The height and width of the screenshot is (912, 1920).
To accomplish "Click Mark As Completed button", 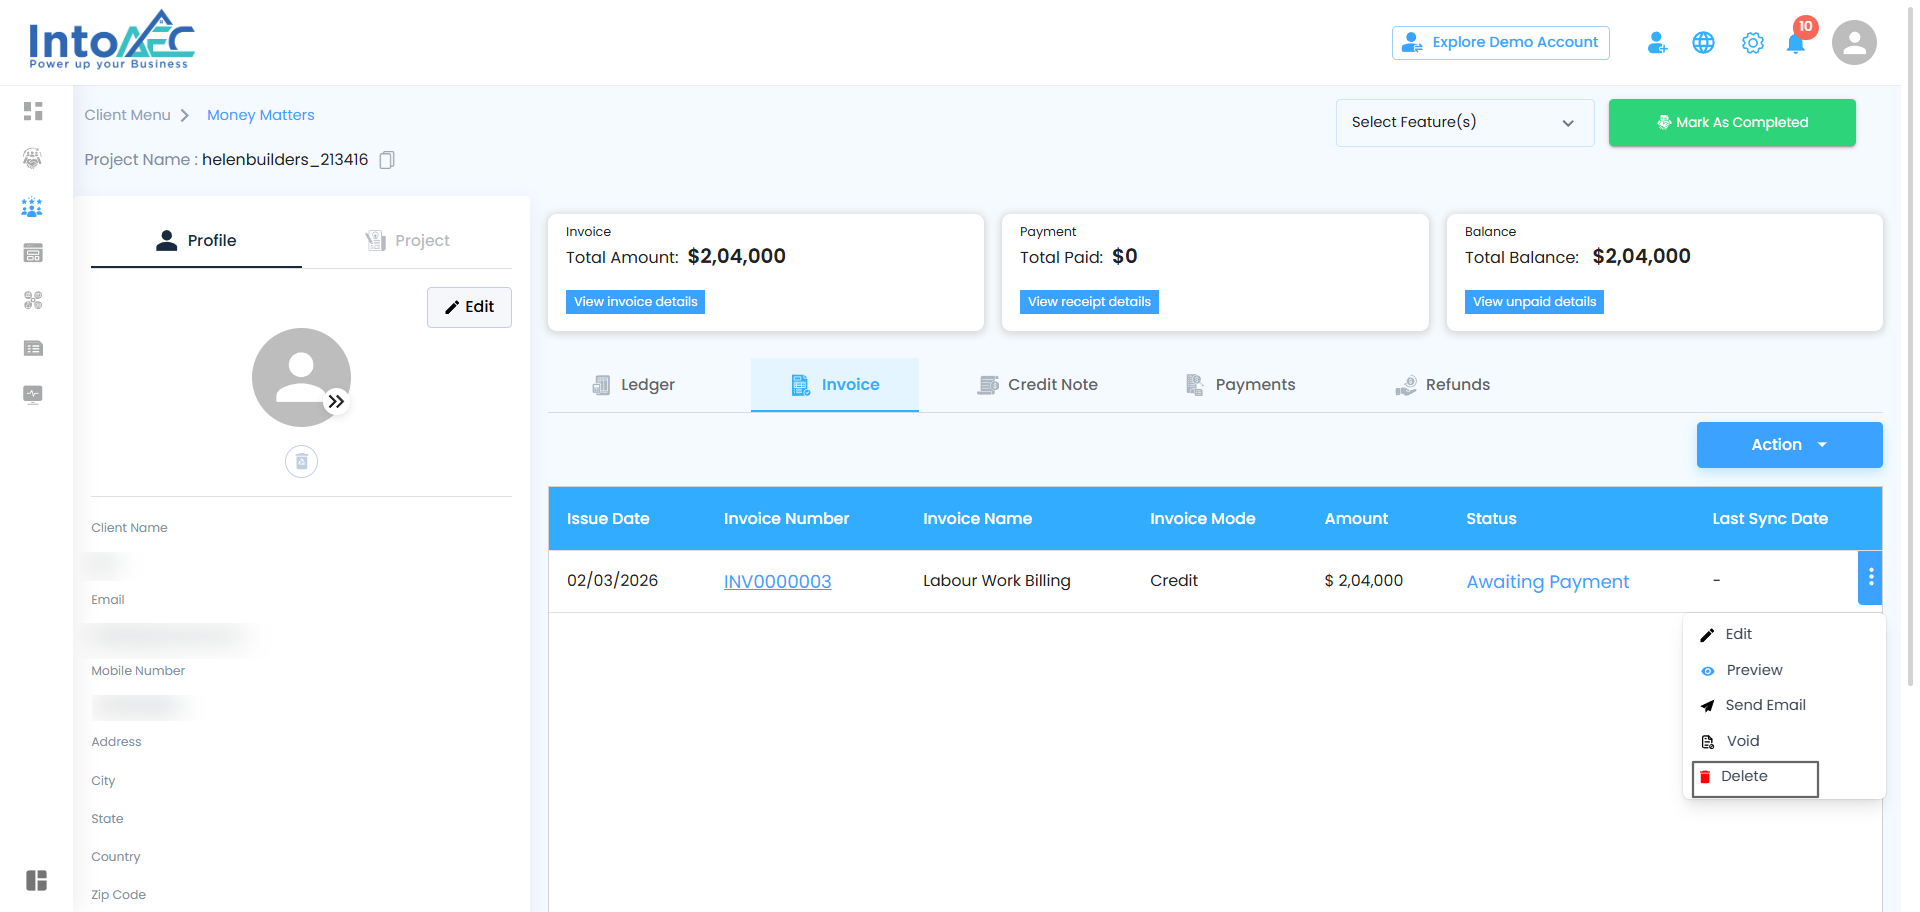I will pos(1732,122).
